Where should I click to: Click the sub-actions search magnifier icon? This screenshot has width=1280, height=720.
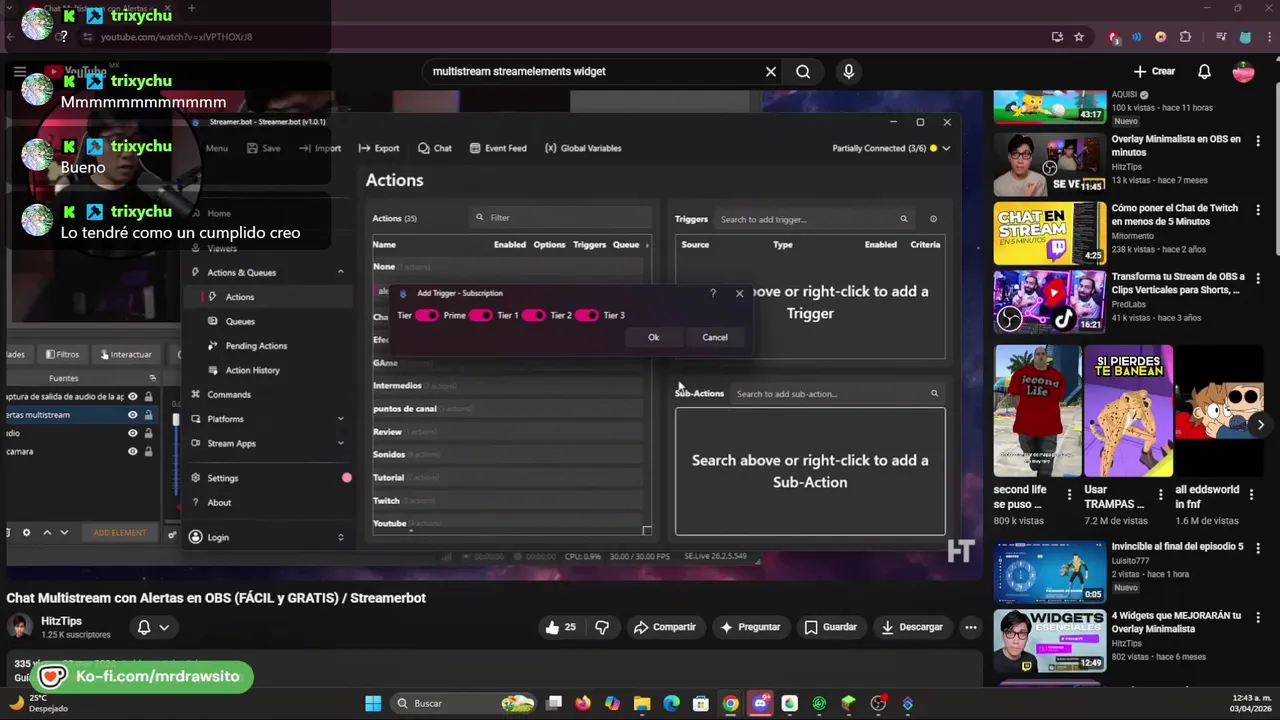click(x=935, y=394)
